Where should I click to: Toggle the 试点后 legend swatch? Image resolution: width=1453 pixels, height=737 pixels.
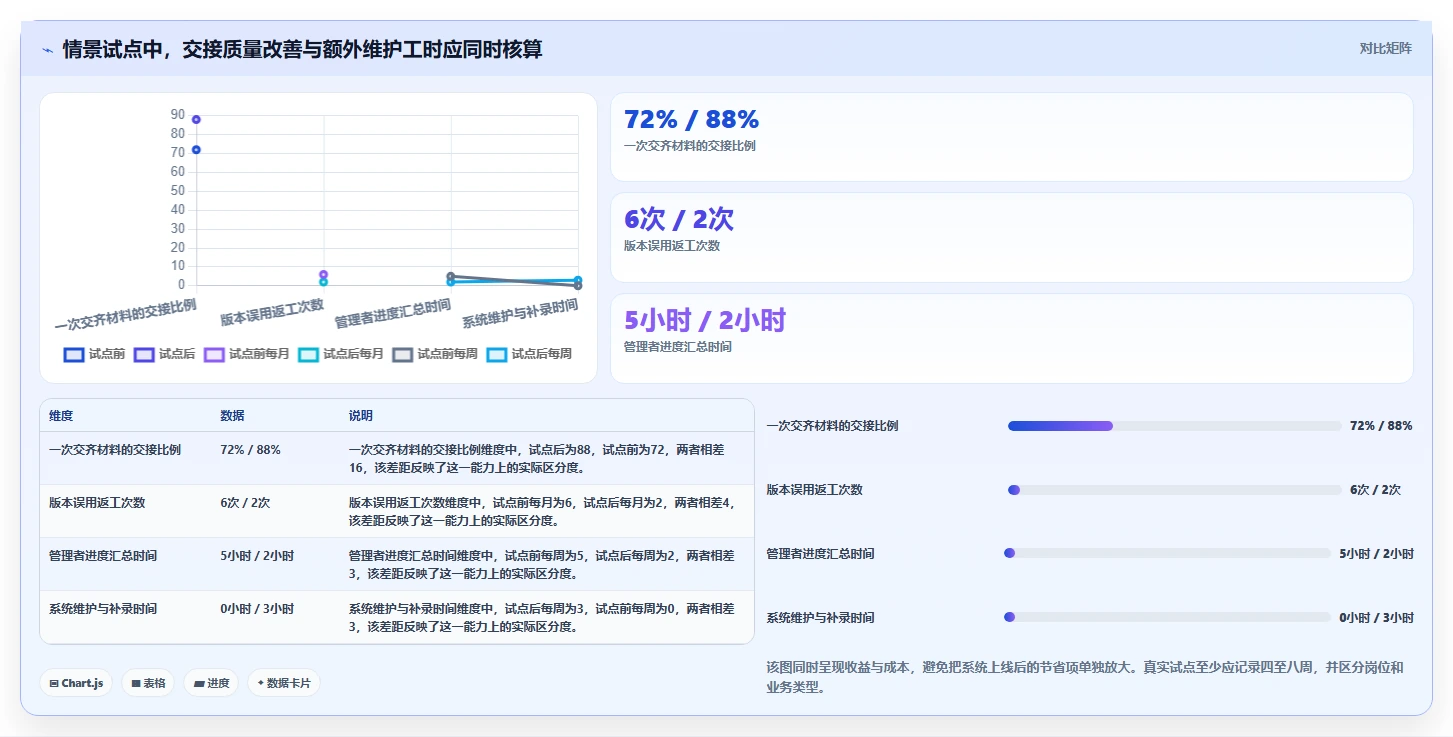143,354
